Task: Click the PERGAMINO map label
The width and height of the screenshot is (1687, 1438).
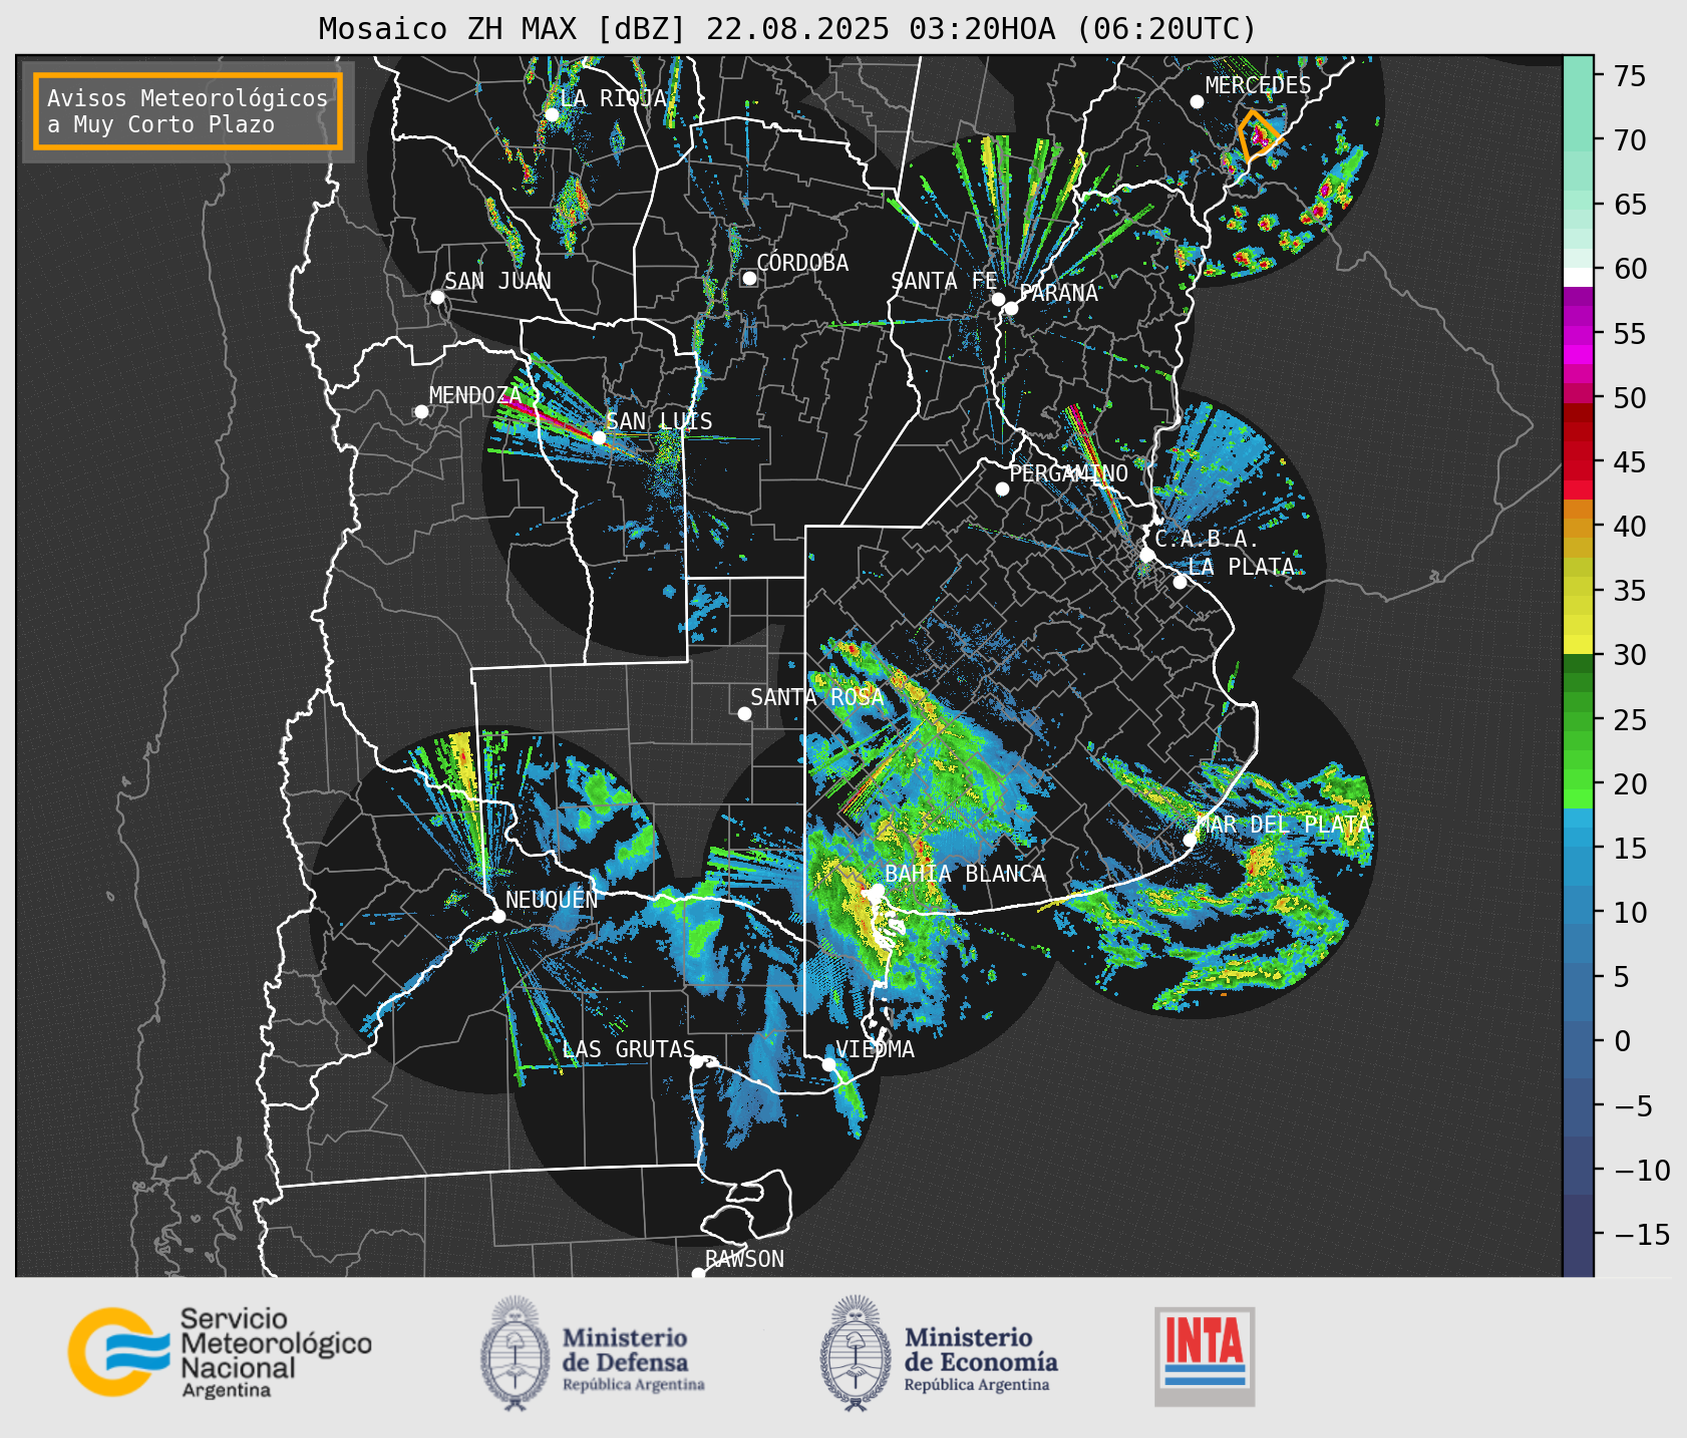Action: [1068, 473]
